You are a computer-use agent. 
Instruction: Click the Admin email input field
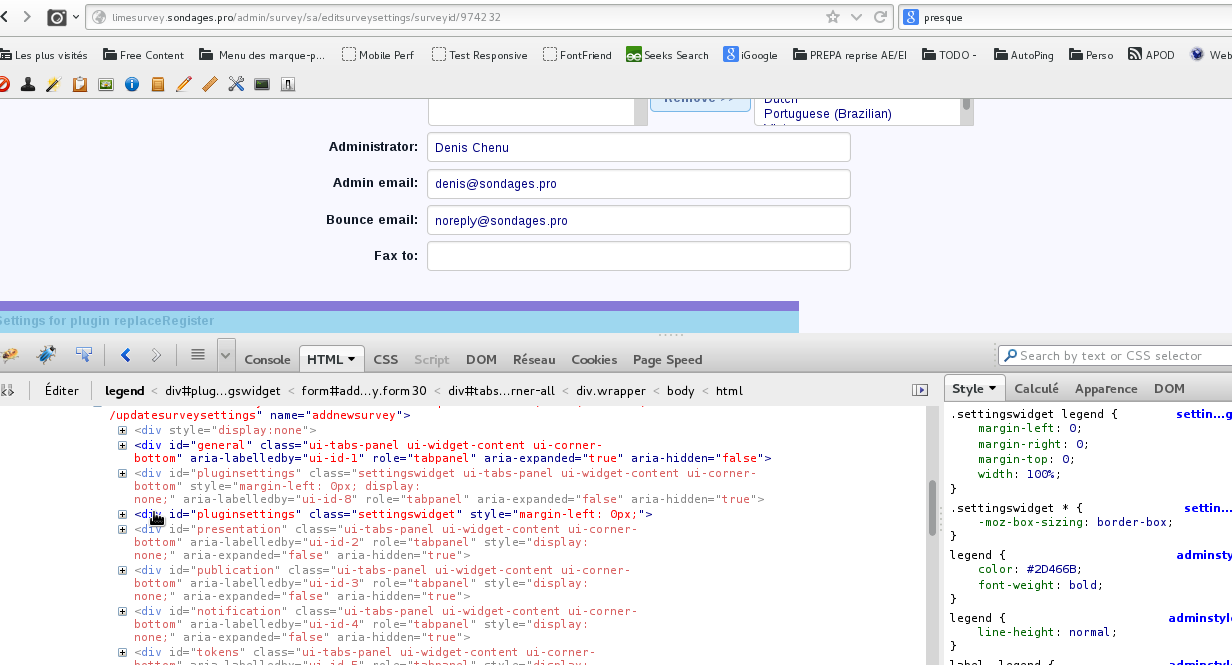[638, 184]
